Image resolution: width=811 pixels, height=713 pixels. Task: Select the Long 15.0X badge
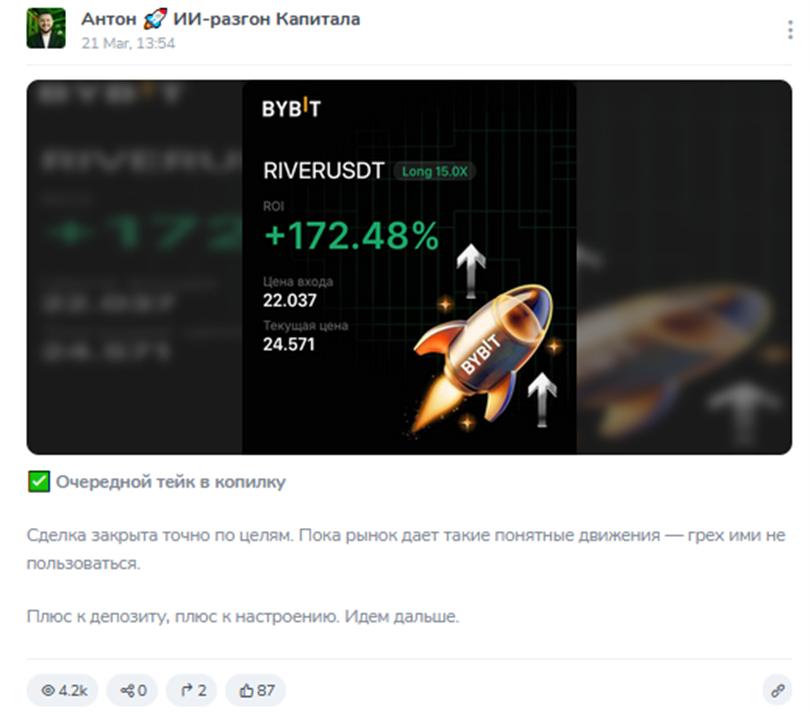coord(434,171)
